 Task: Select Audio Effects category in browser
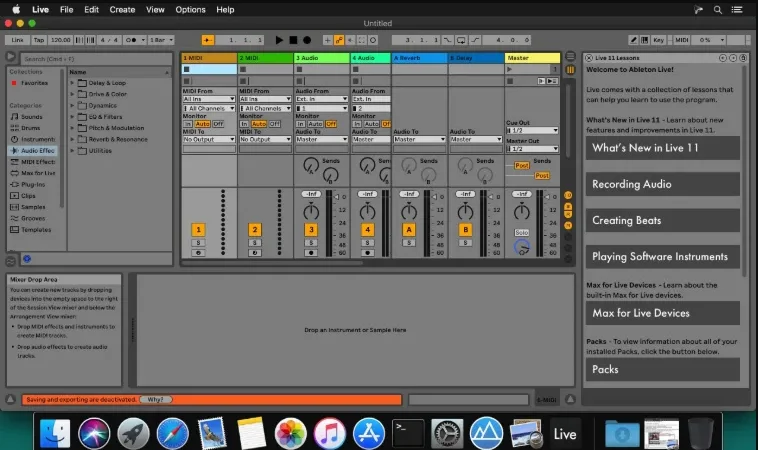point(33,151)
